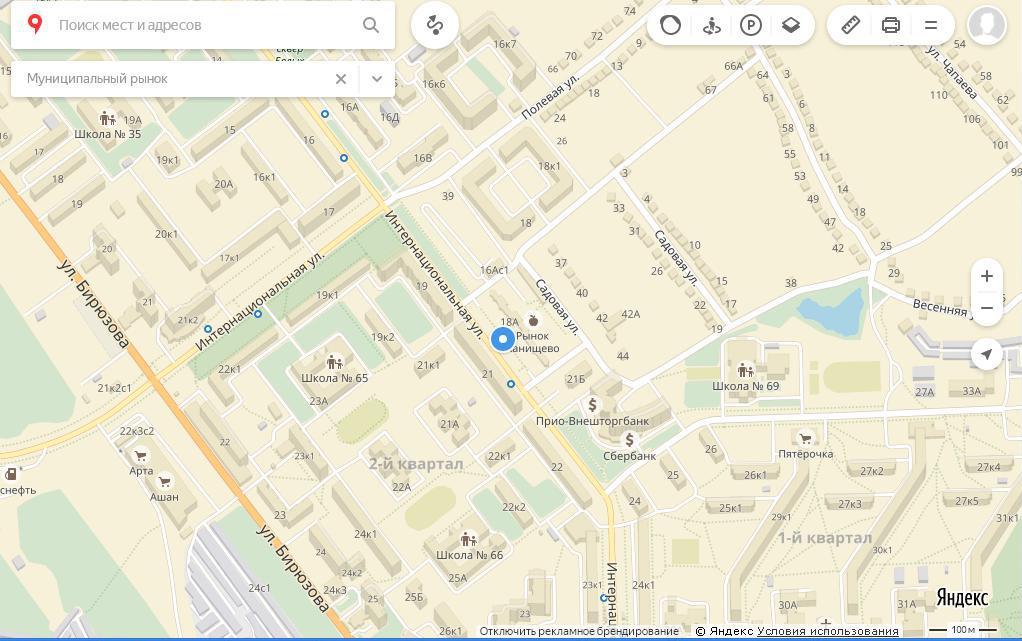The height and width of the screenshot is (641, 1022).
Task: Click the 2-й квартал district label
Action: click(x=416, y=464)
